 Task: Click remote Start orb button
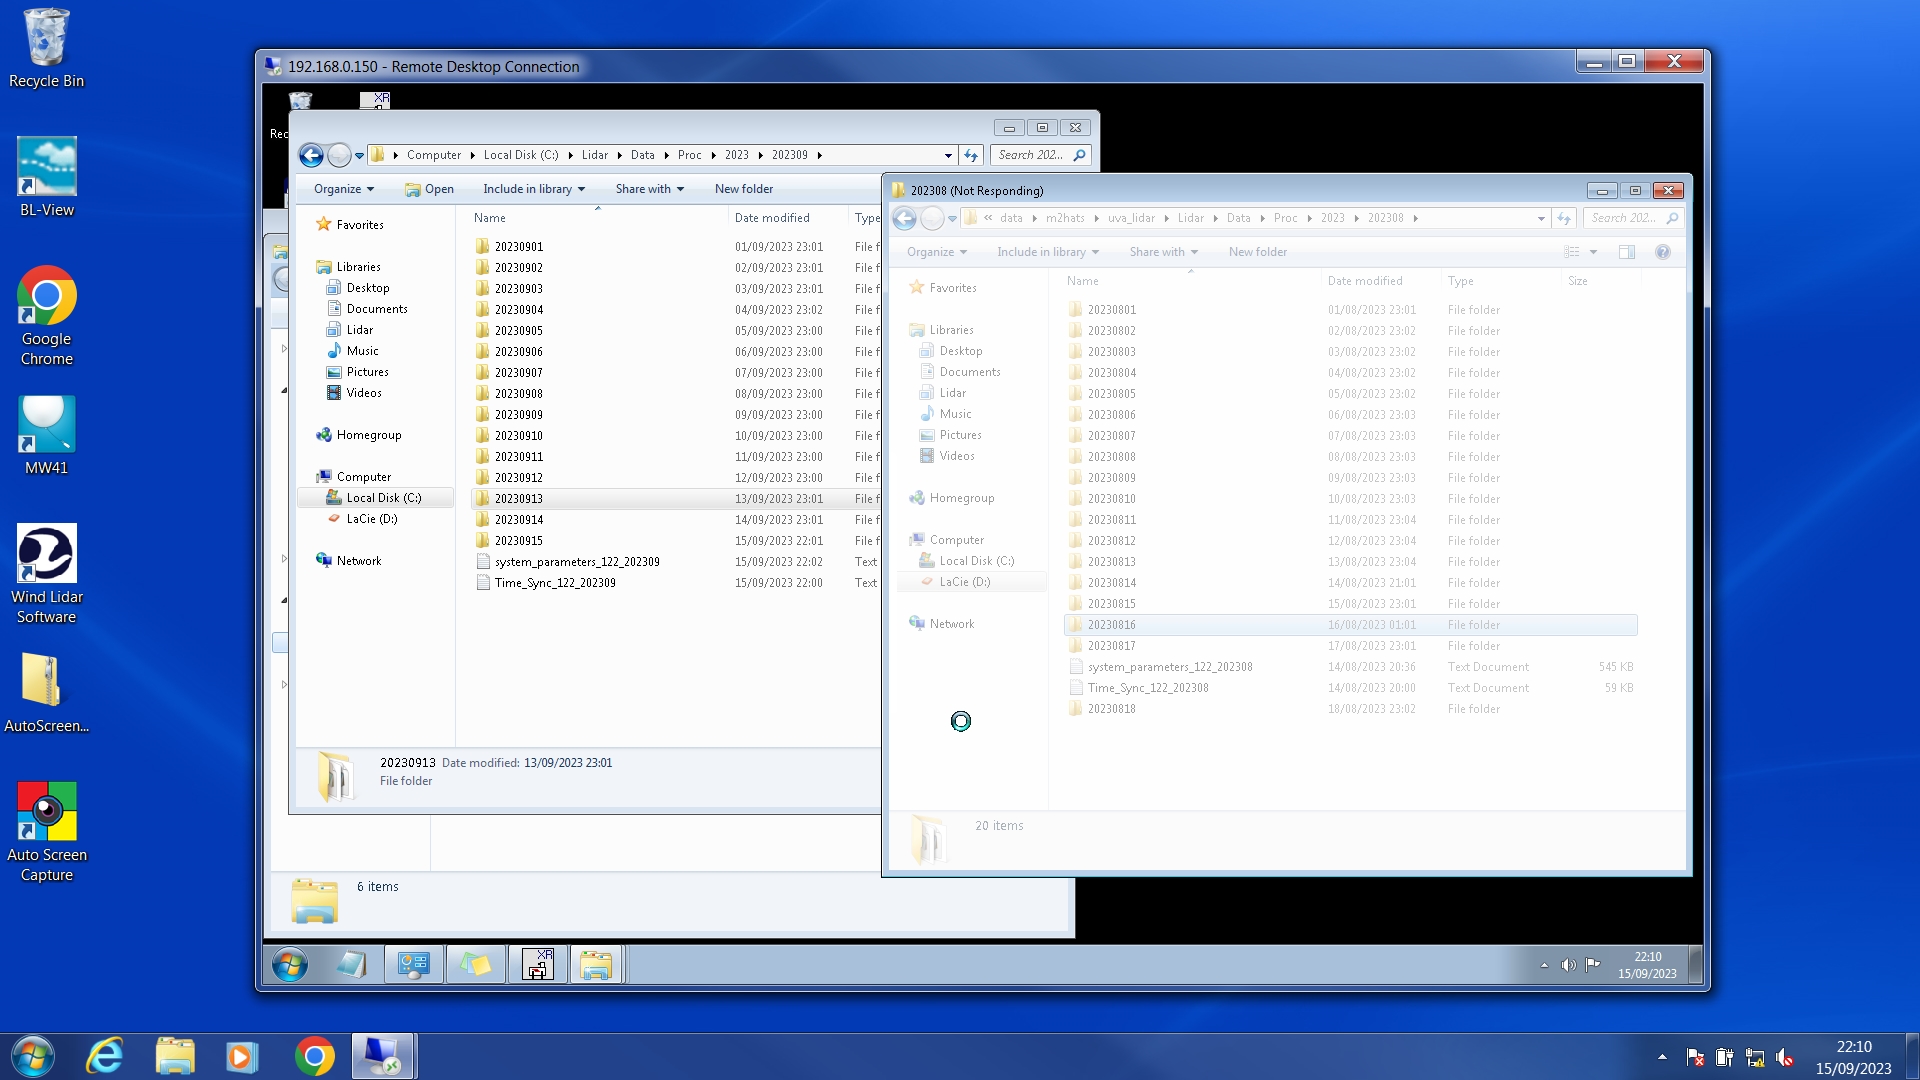[x=290, y=965]
